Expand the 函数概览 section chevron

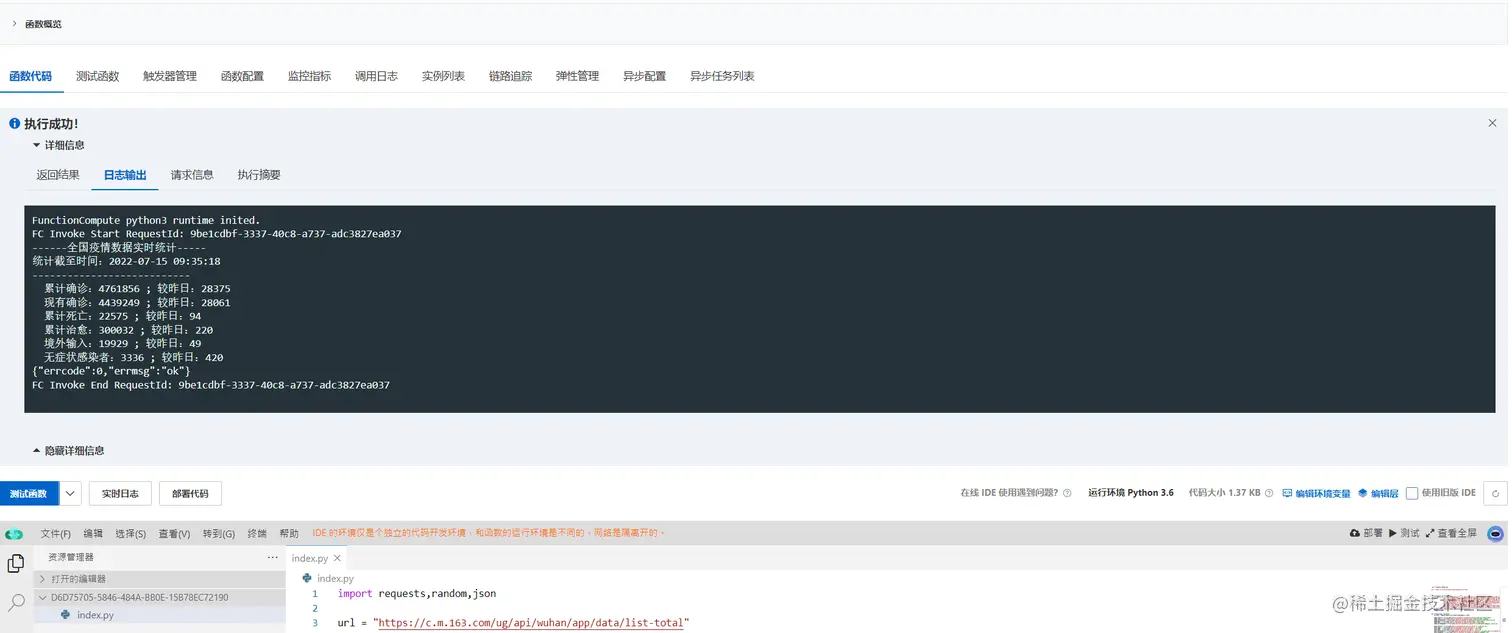(14, 23)
